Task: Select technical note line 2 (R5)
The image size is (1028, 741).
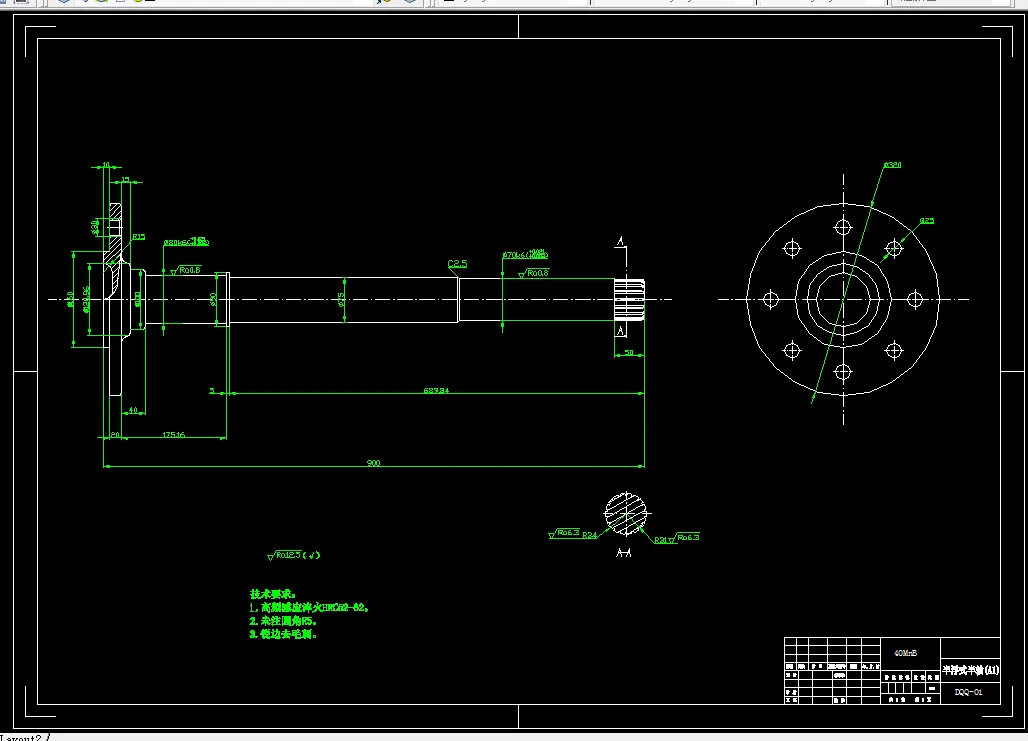Action: coord(283,621)
